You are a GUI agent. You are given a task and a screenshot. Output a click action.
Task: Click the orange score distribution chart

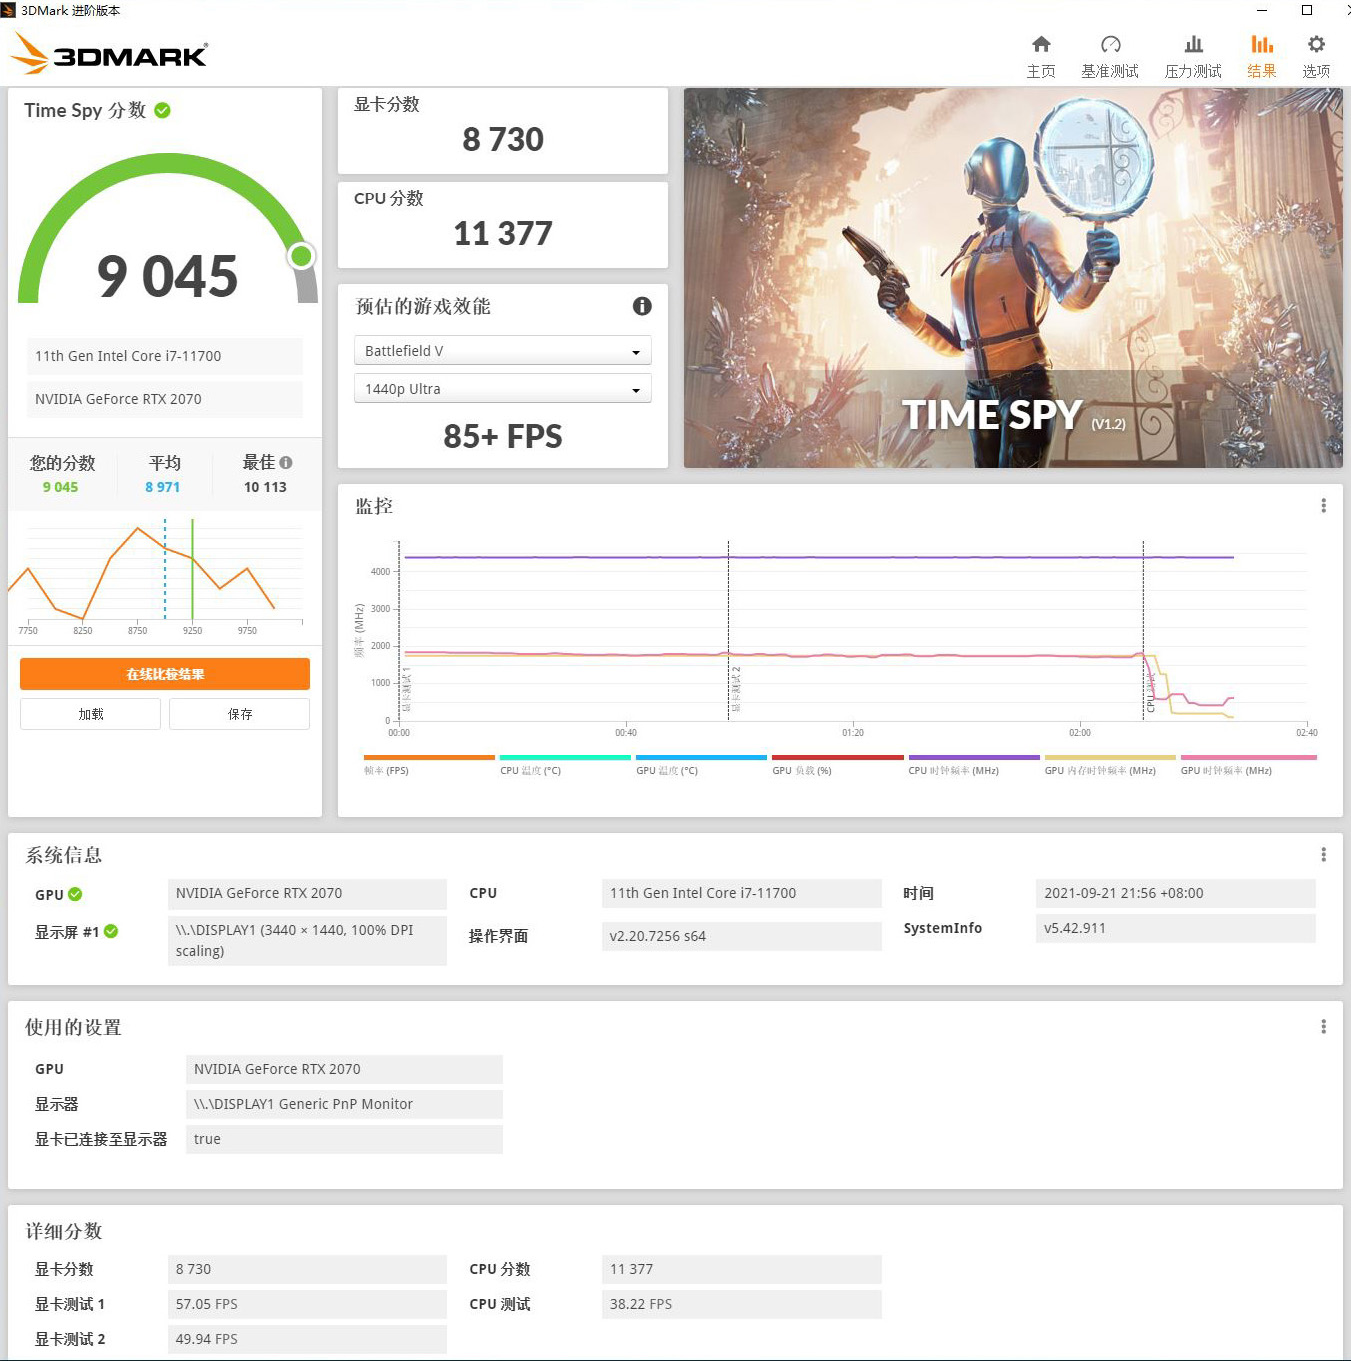tap(156, 576)
